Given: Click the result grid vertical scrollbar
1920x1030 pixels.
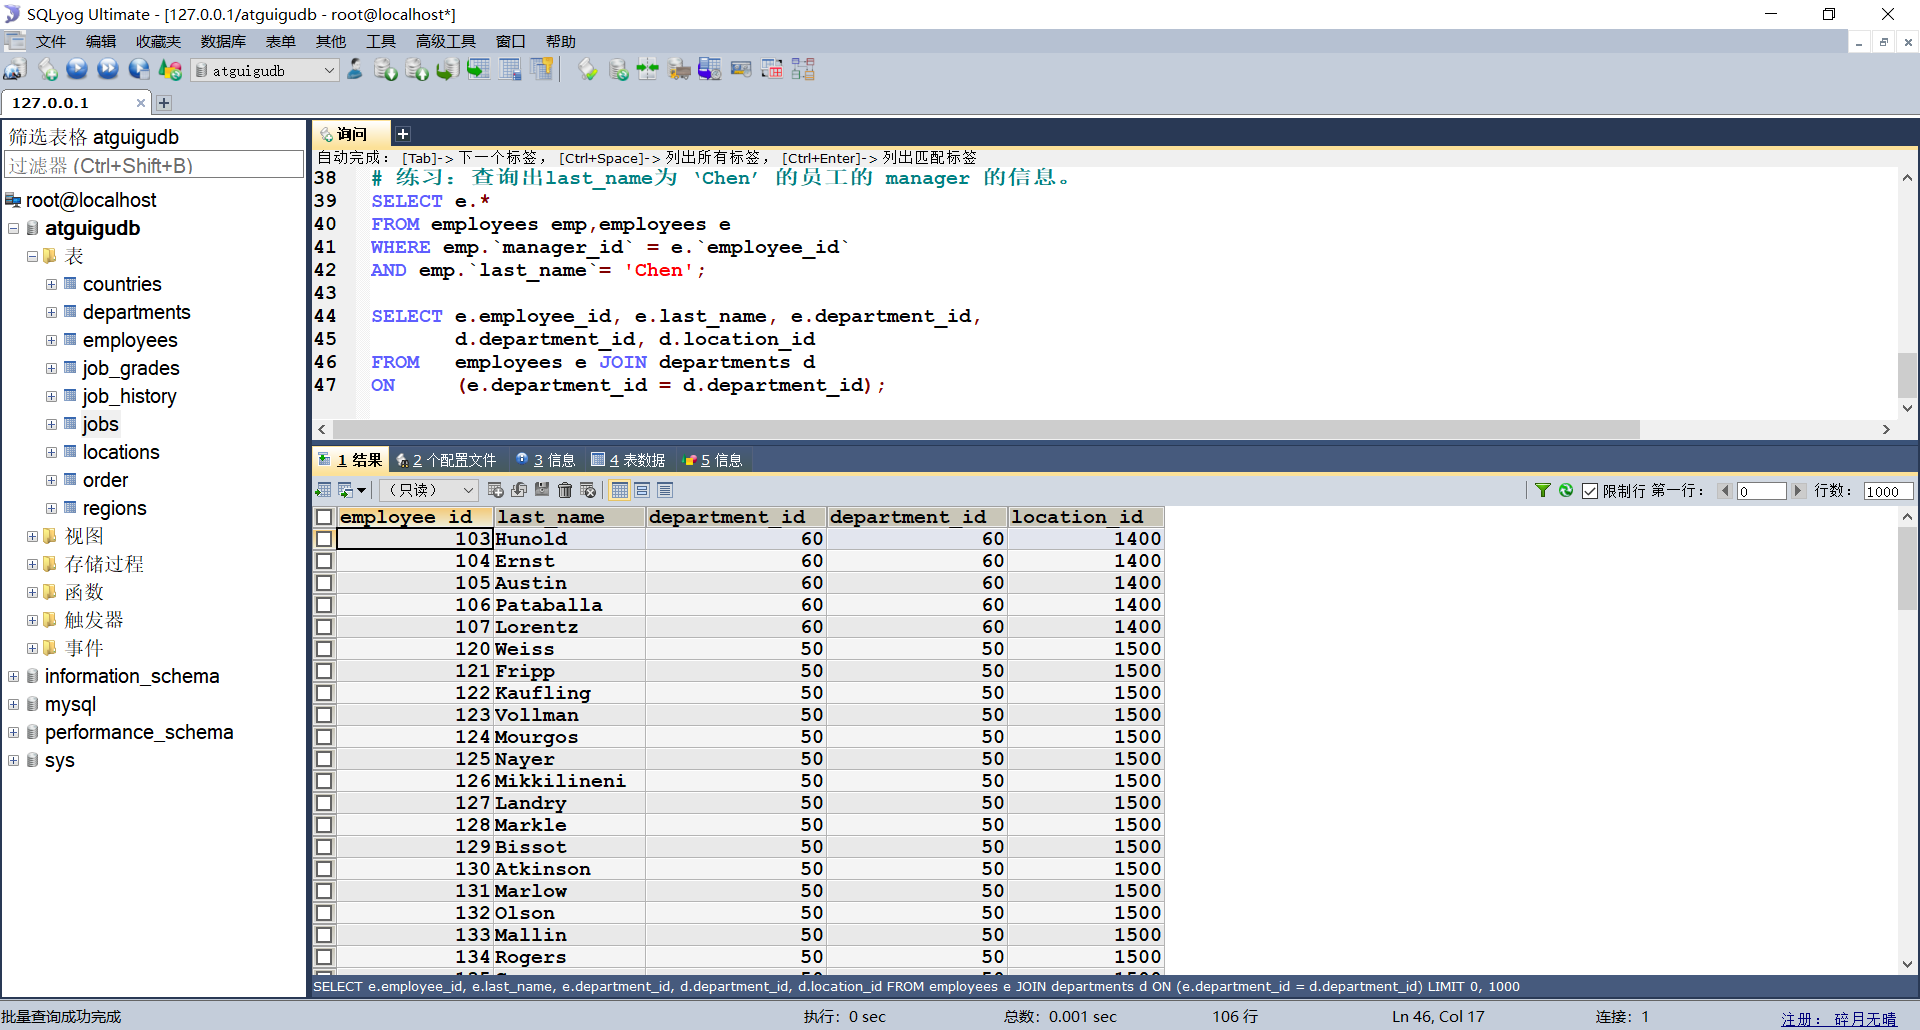Looking at the screenshot, I should pos(1907,569).
